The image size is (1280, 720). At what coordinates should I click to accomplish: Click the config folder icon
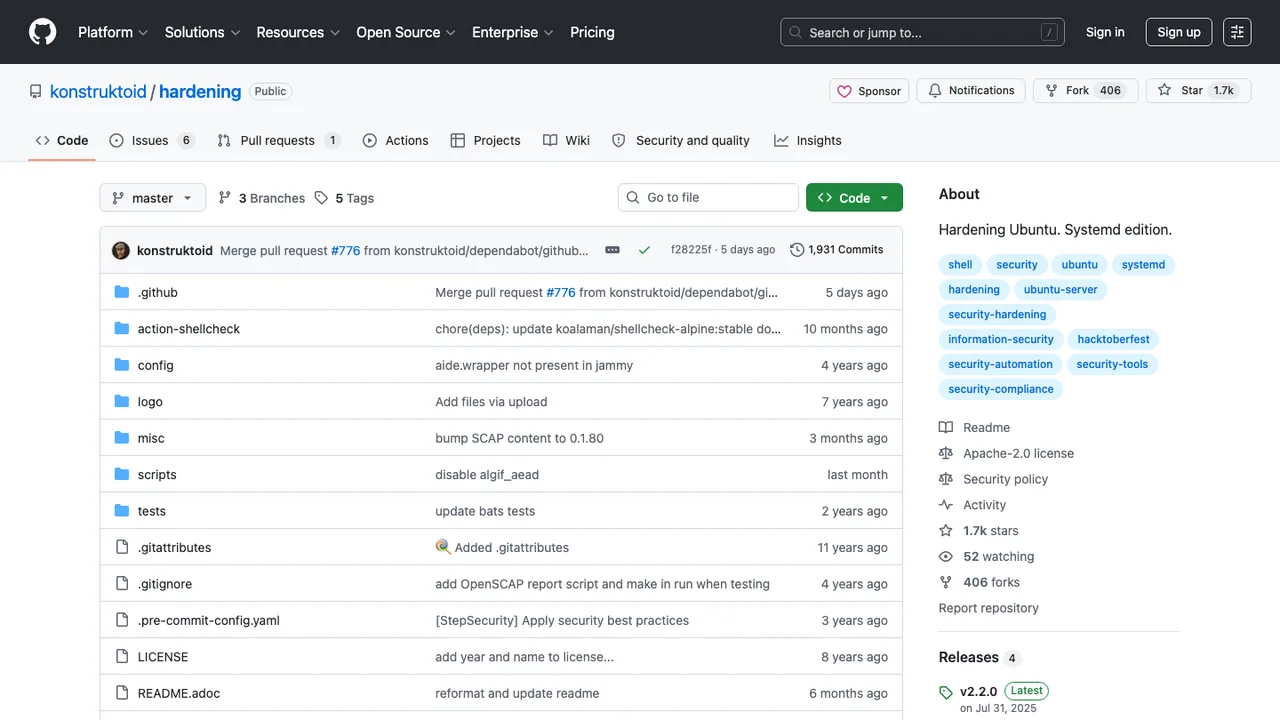pyautogui.click(x=122, y=365)
